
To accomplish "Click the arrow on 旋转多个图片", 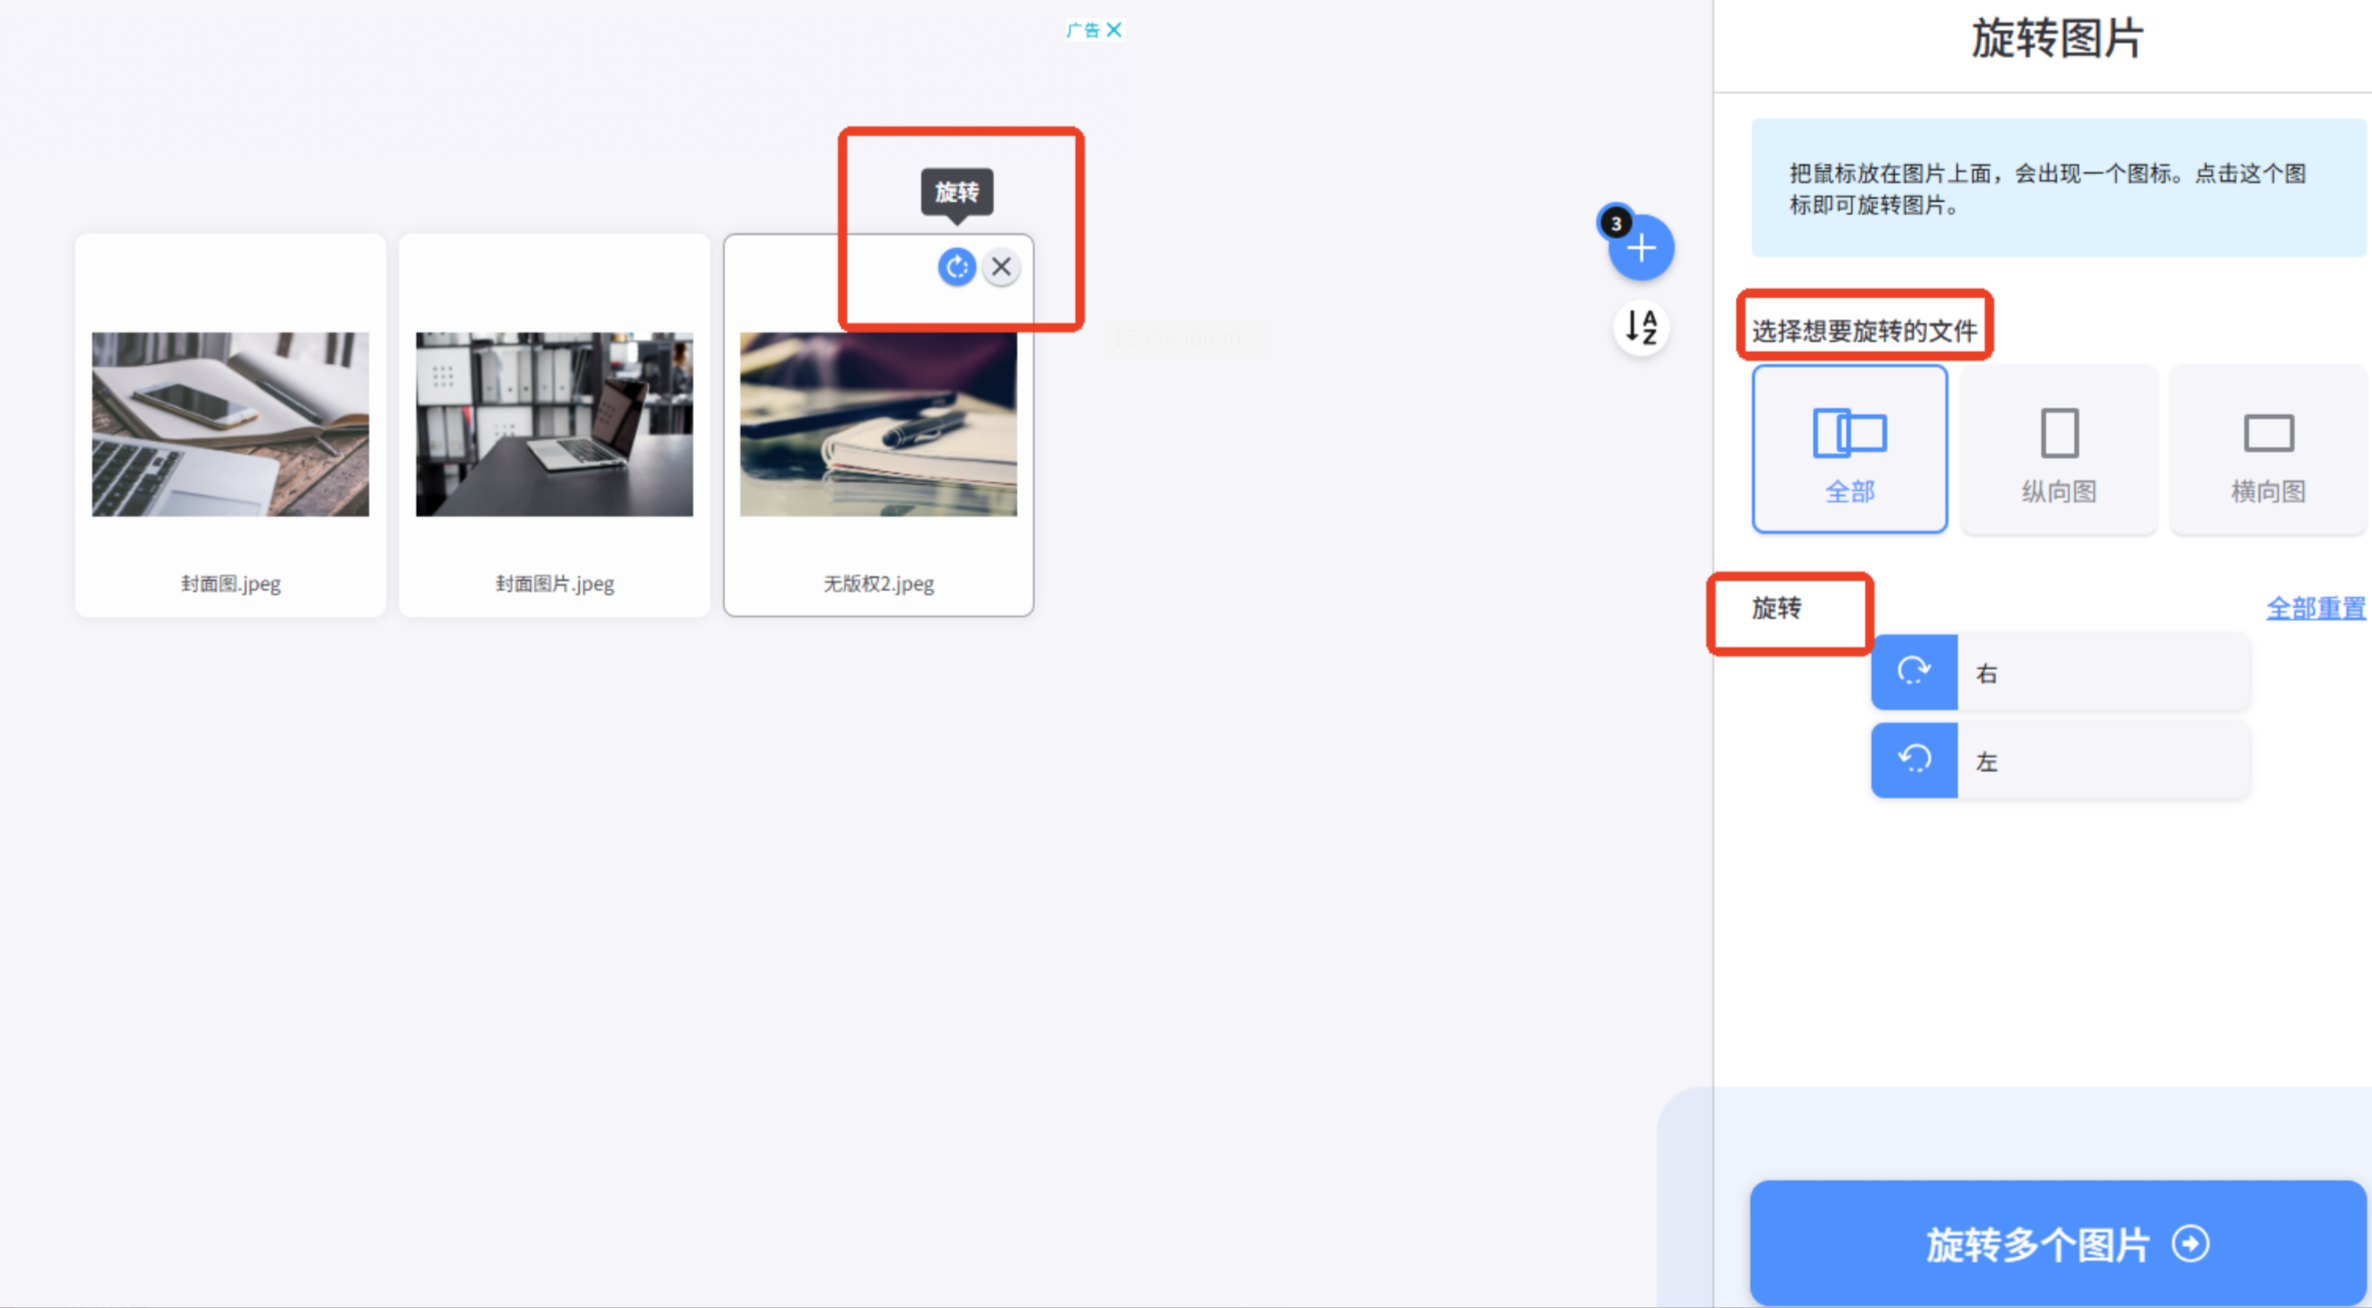I will tap(2190, 1244).
